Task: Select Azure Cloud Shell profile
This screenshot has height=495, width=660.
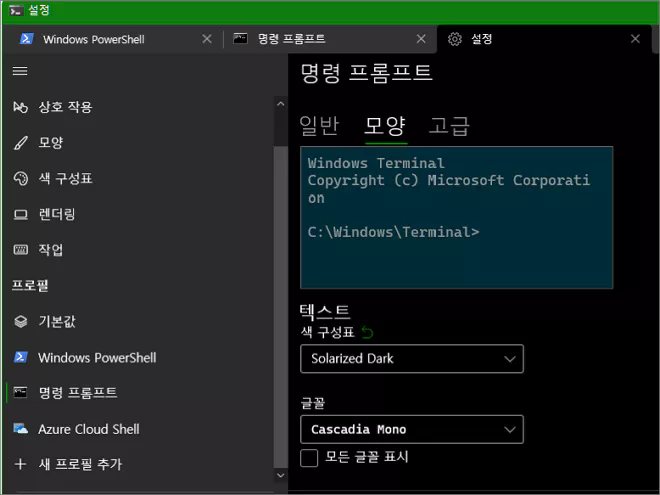Action: tap(139, 429)
